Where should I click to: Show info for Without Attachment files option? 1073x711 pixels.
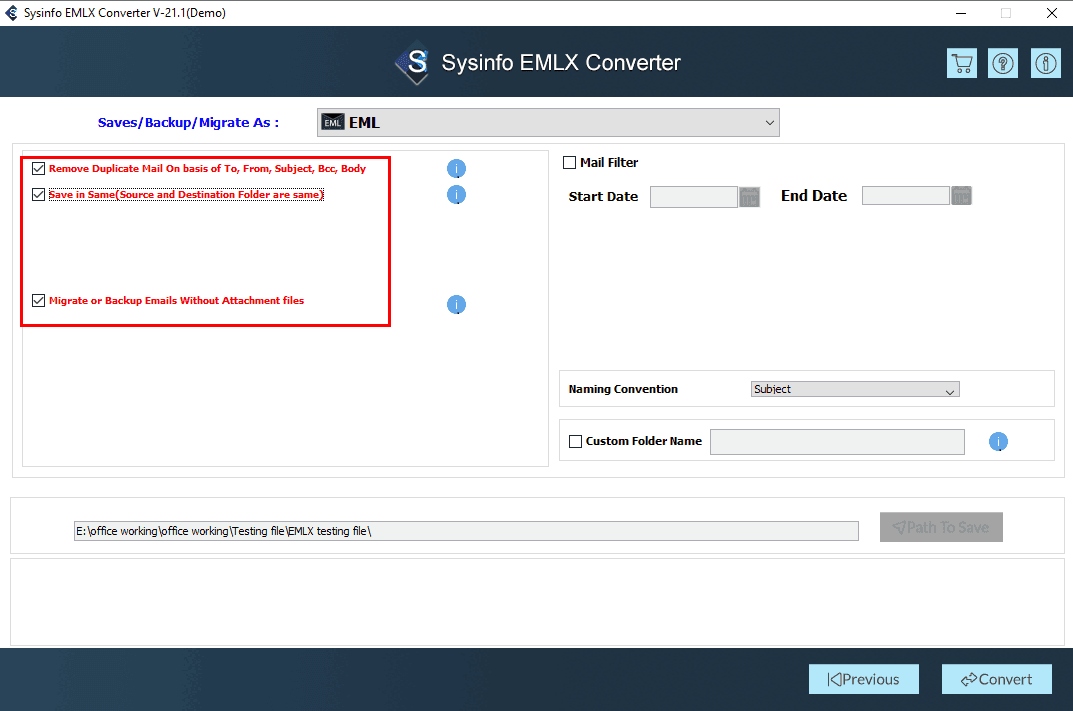[456, 305]
